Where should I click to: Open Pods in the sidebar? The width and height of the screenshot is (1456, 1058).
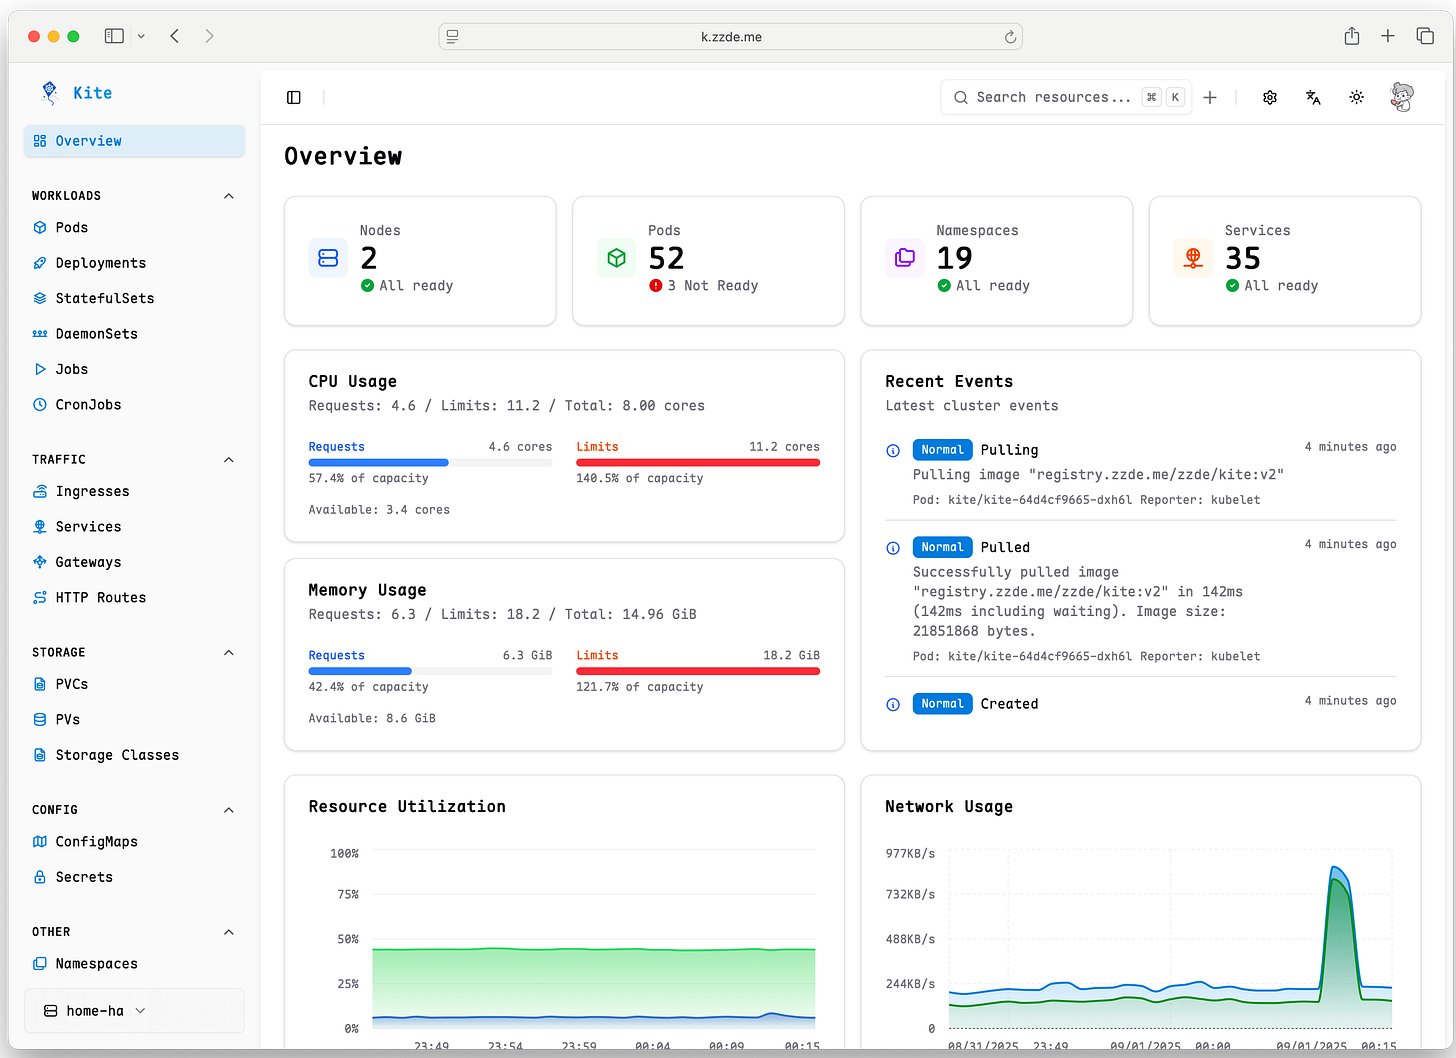point(134,228)
